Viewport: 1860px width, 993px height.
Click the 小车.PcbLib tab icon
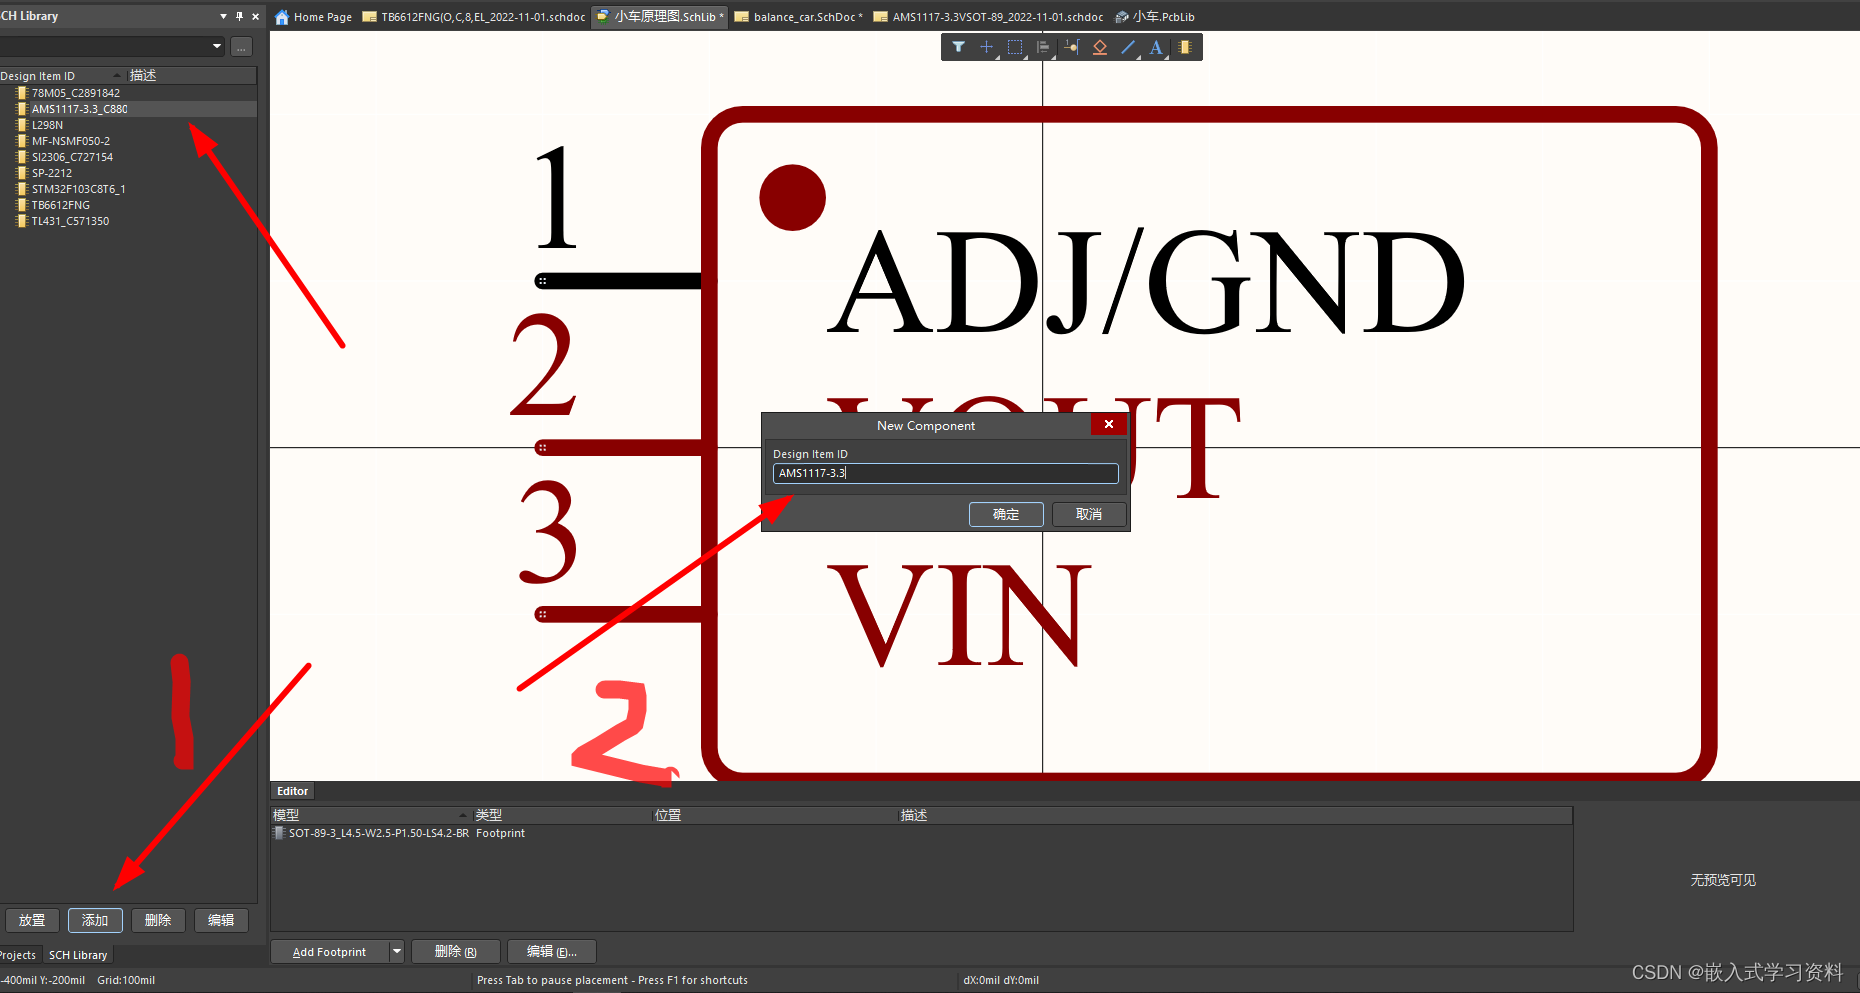pos(1122,17)
